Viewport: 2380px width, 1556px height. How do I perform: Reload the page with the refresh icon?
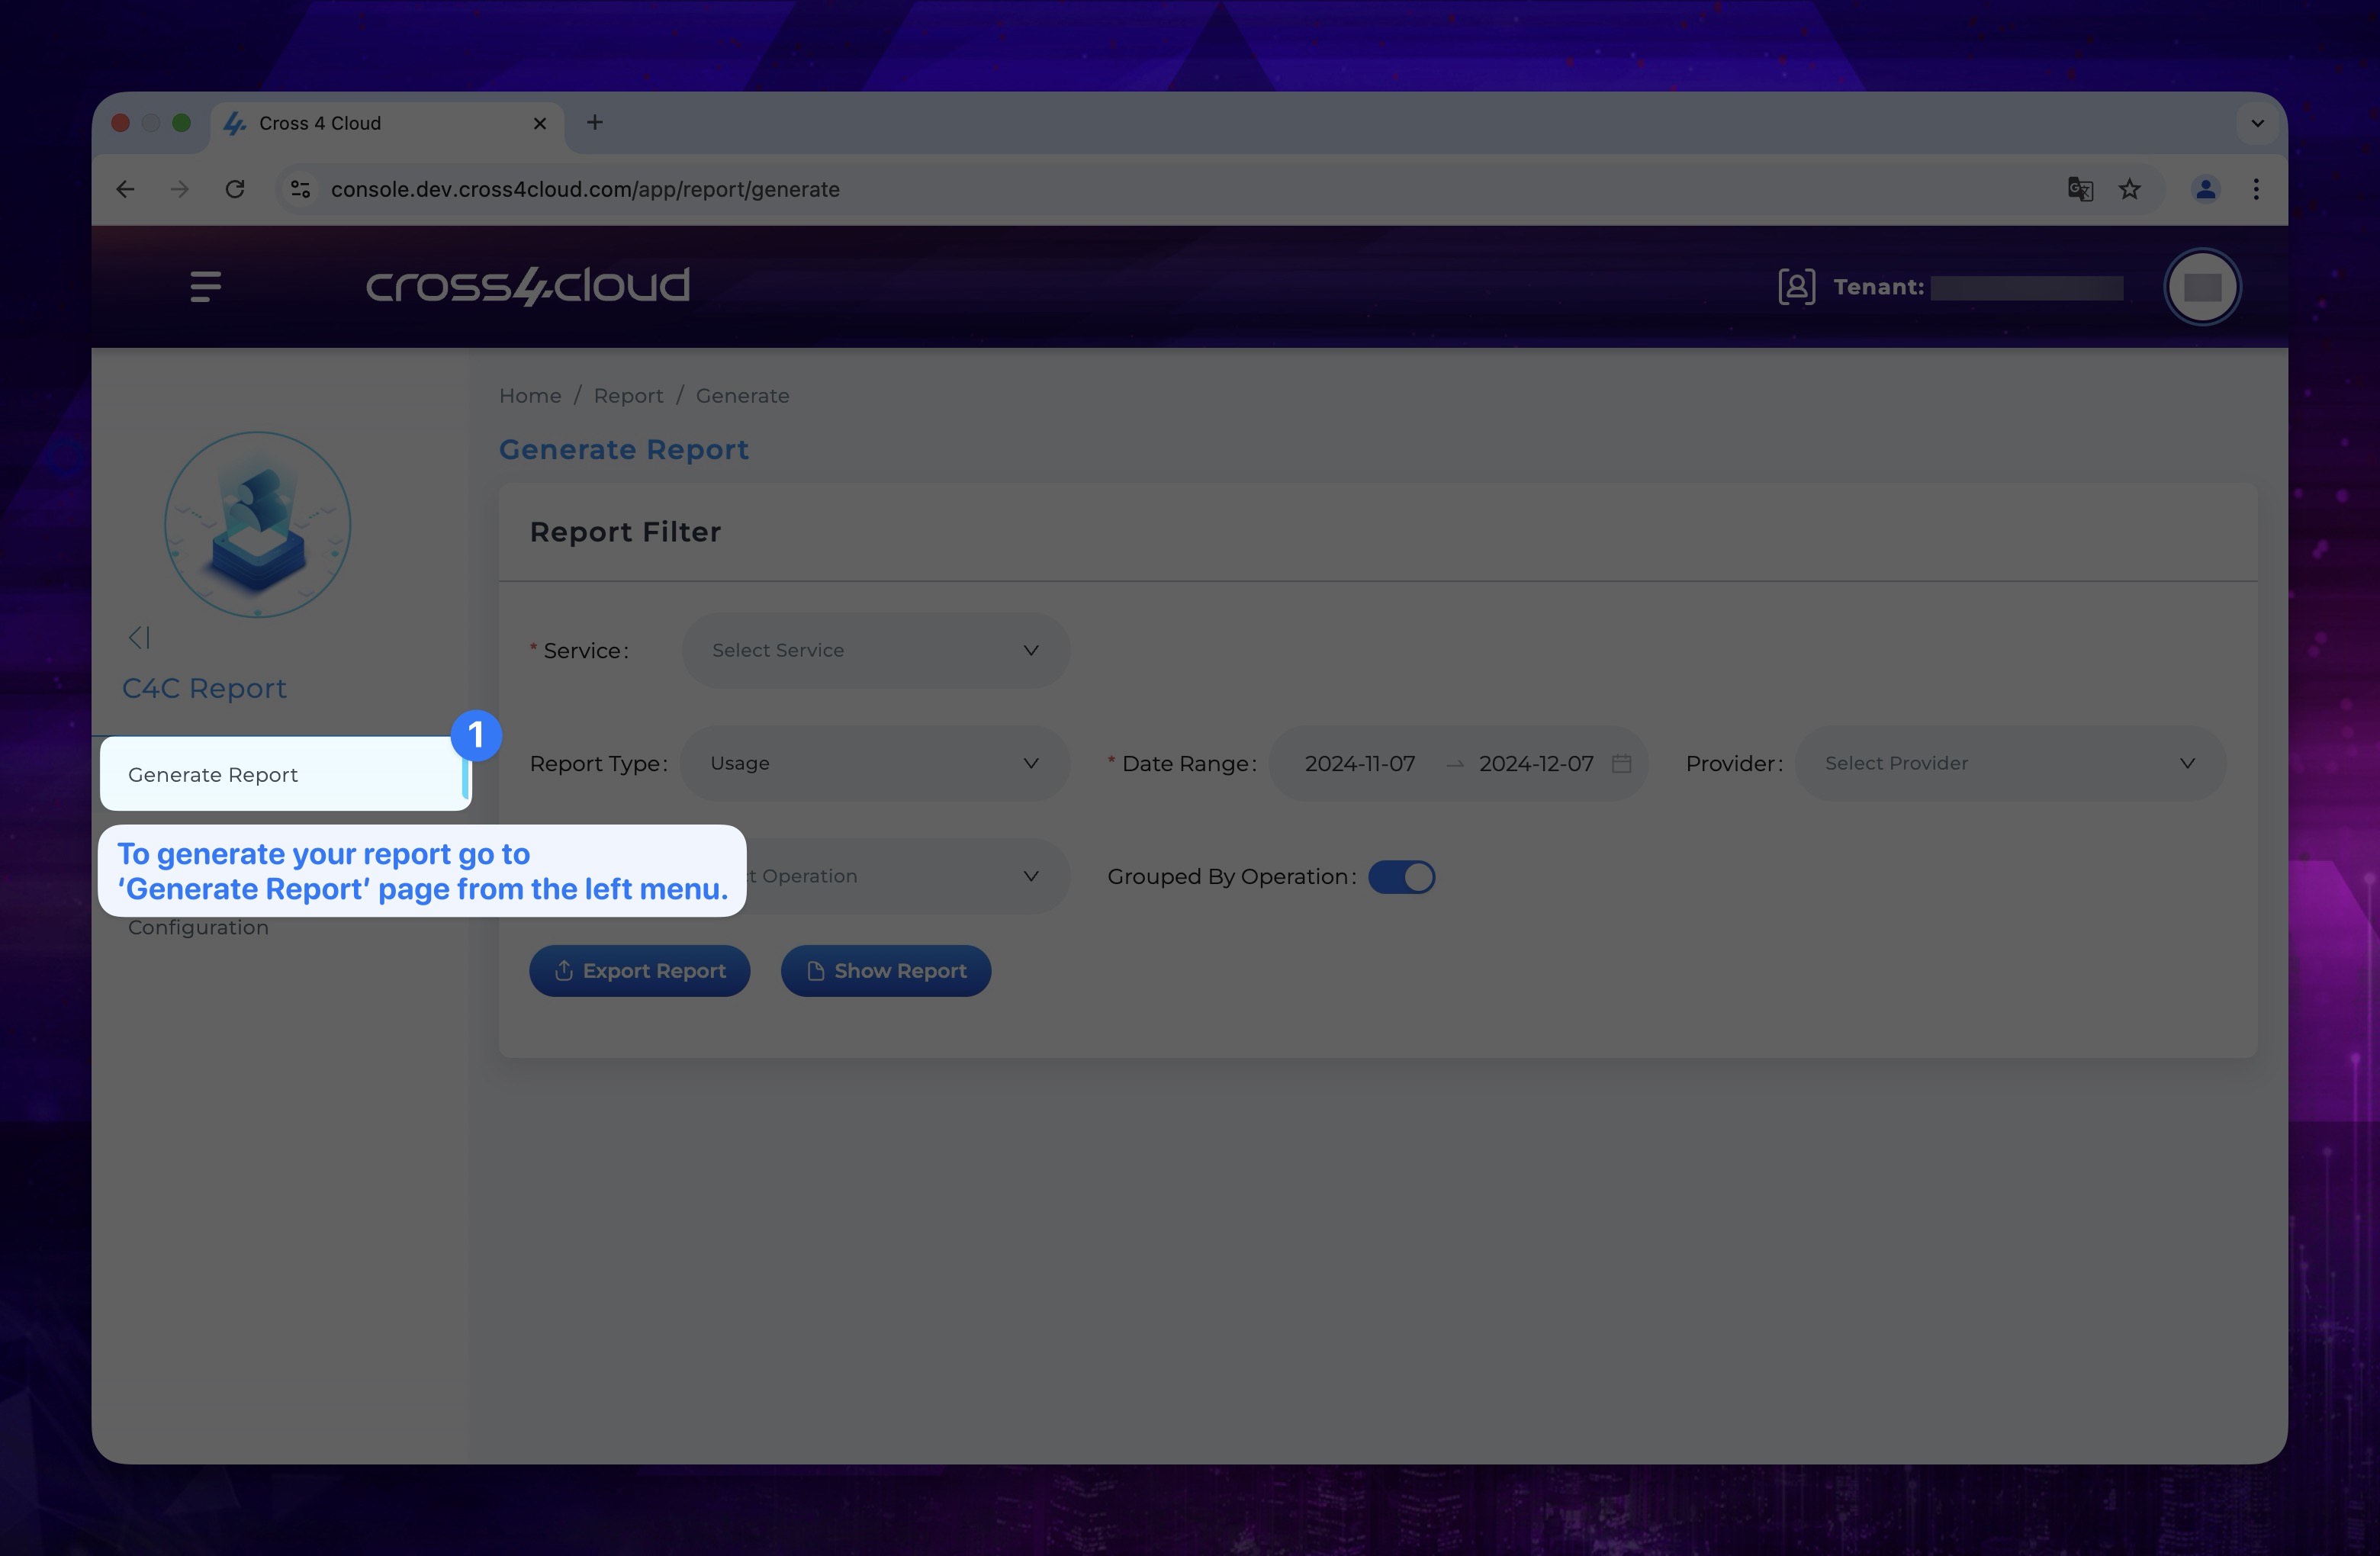tap(235, 189)
